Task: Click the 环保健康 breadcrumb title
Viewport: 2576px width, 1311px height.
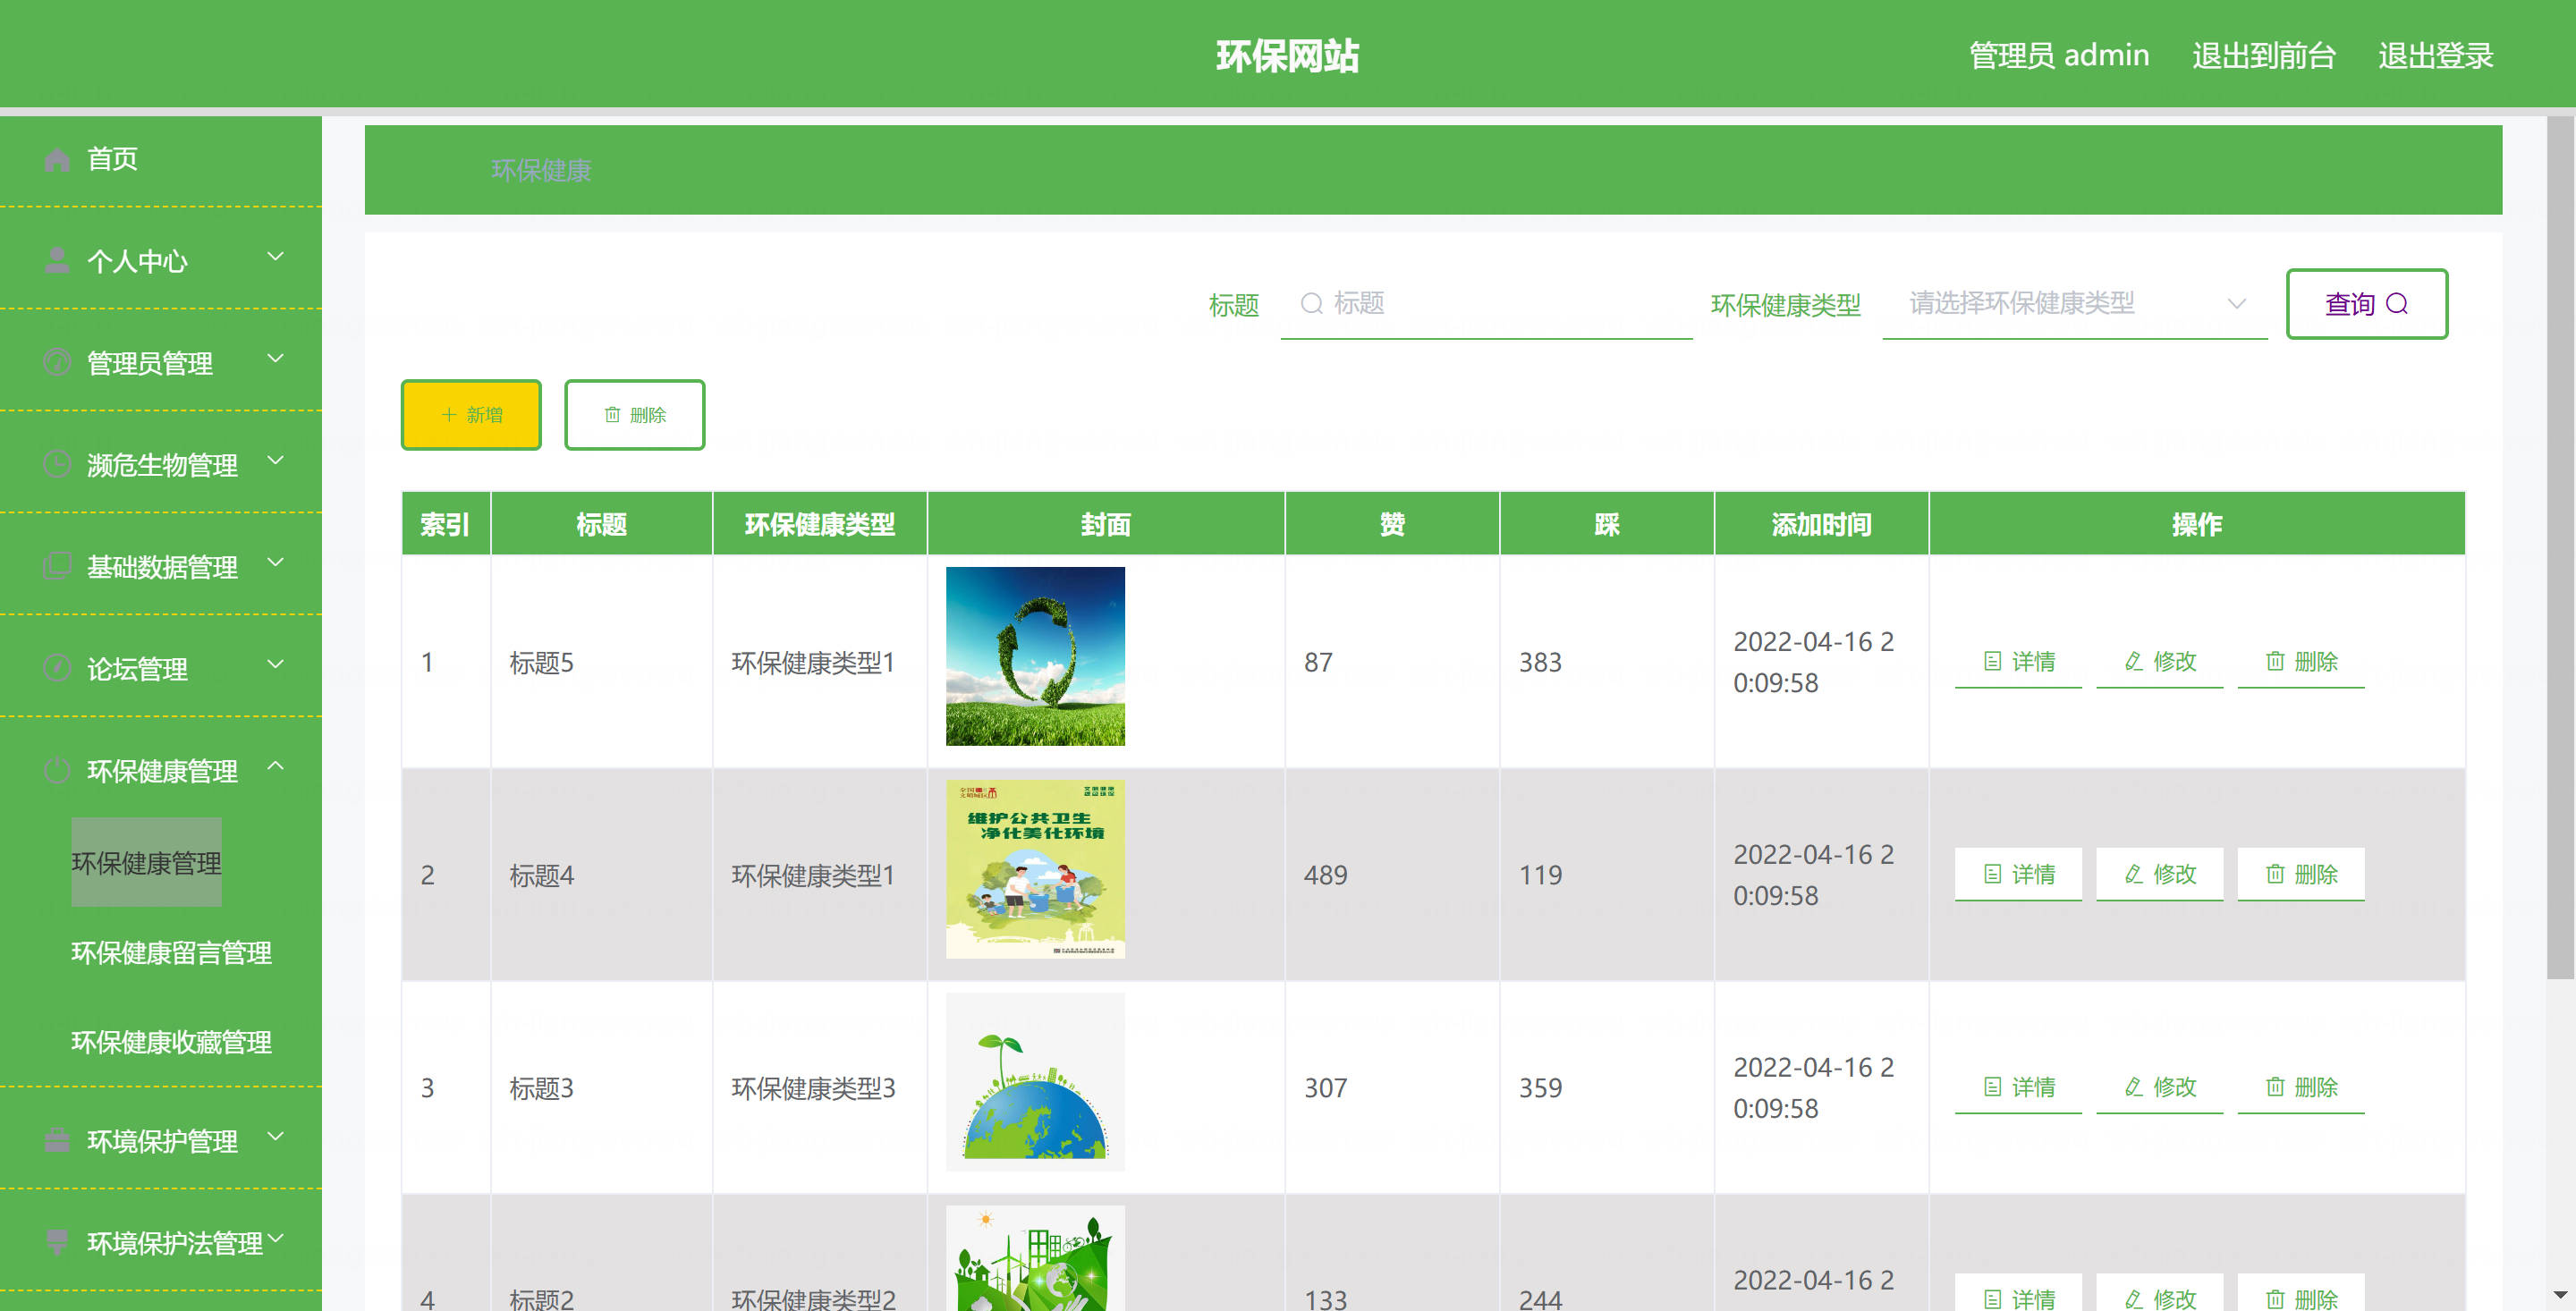Action: [x=541, y=170]
